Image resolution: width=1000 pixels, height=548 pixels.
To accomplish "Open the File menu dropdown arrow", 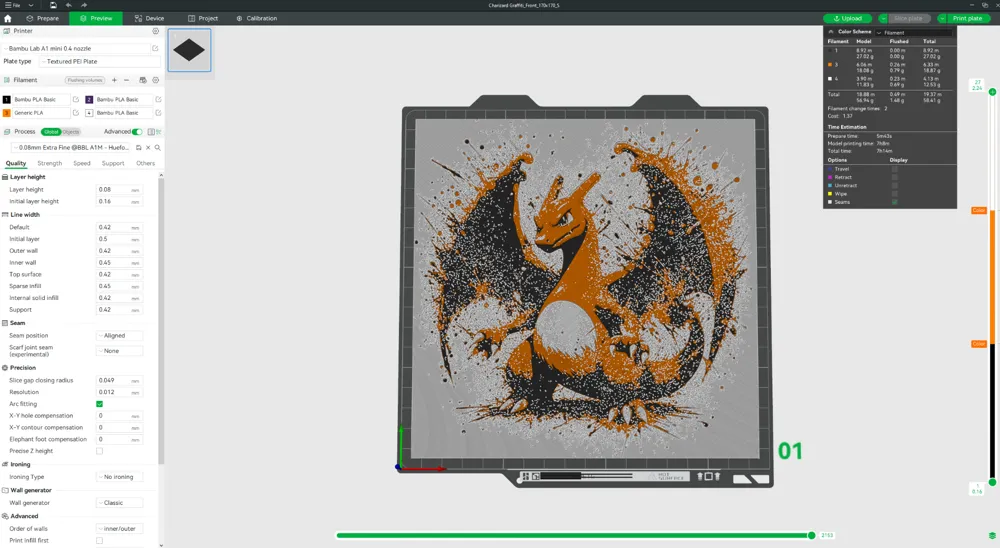I will pyautogui.click(x=31, y=5).
